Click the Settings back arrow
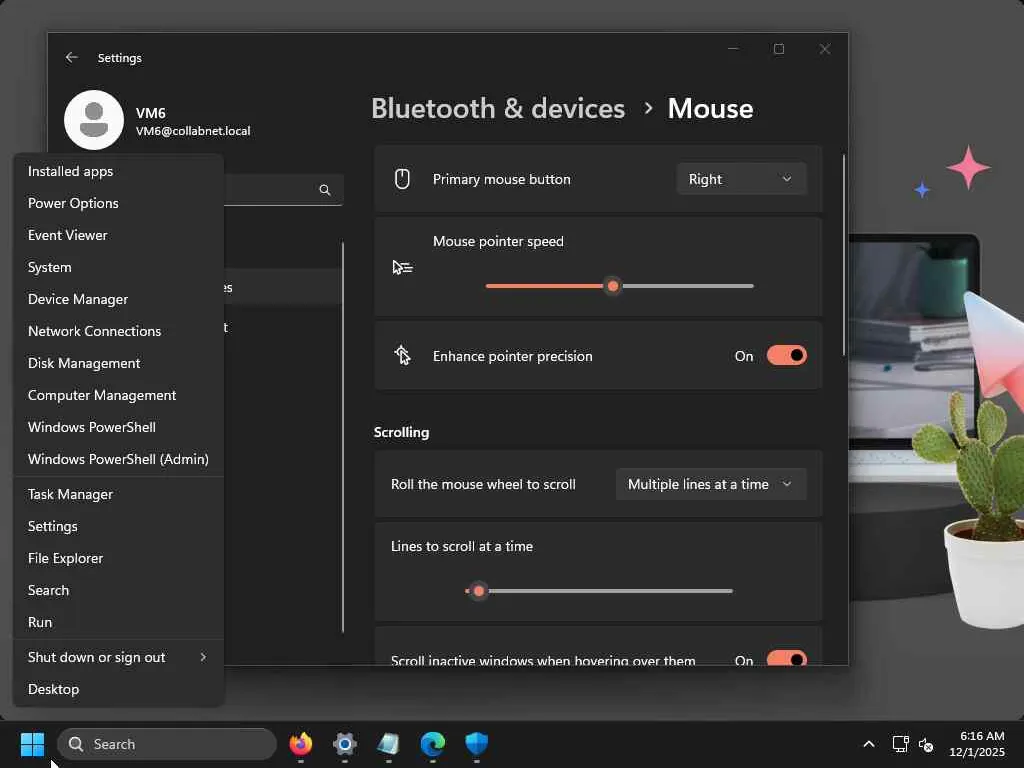The height and width of the screenshot is (768, 1024). tap(71, 58)
